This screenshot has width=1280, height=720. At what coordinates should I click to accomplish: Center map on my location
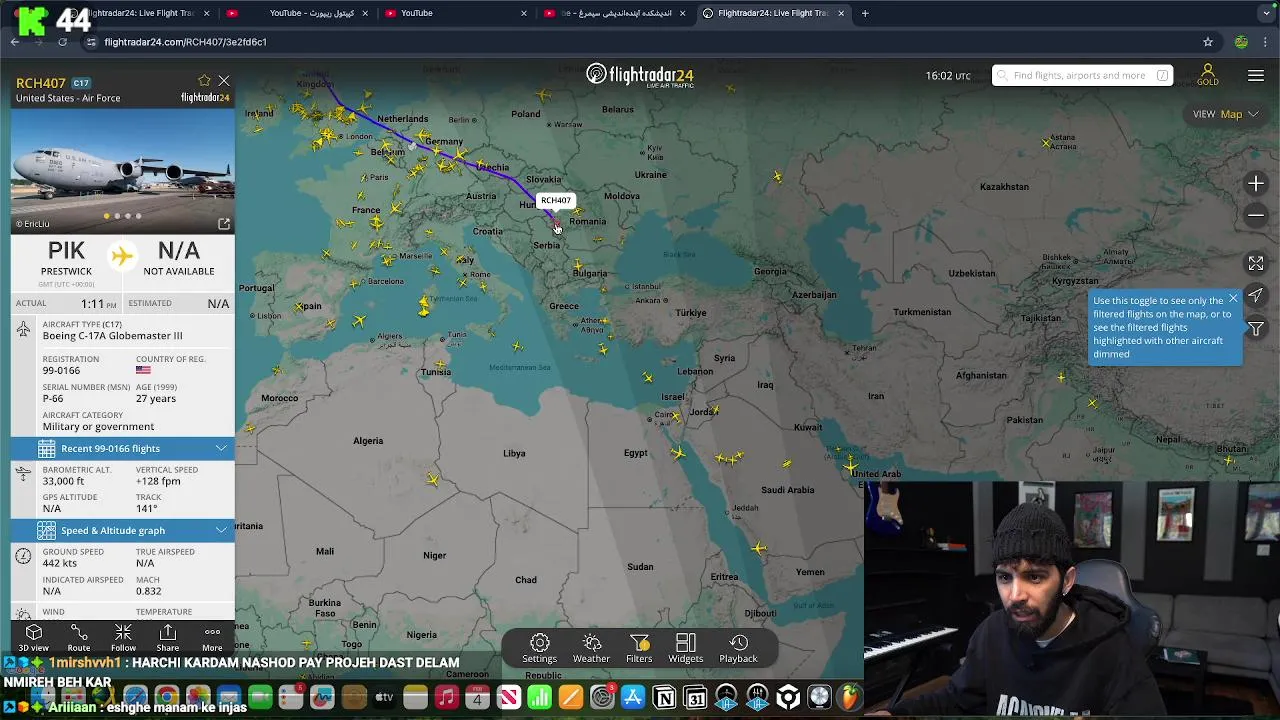point(1256,296)
